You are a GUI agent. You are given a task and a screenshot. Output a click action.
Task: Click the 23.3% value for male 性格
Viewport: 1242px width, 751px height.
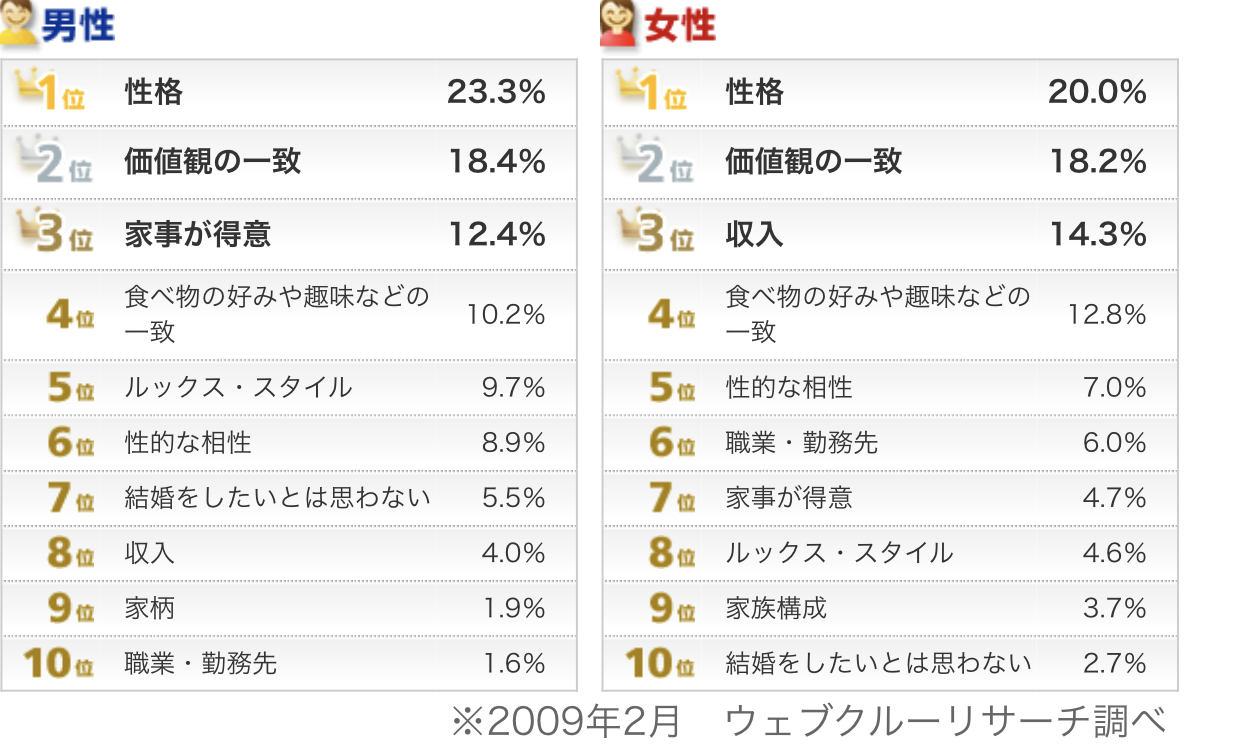[x=496, y=92]
